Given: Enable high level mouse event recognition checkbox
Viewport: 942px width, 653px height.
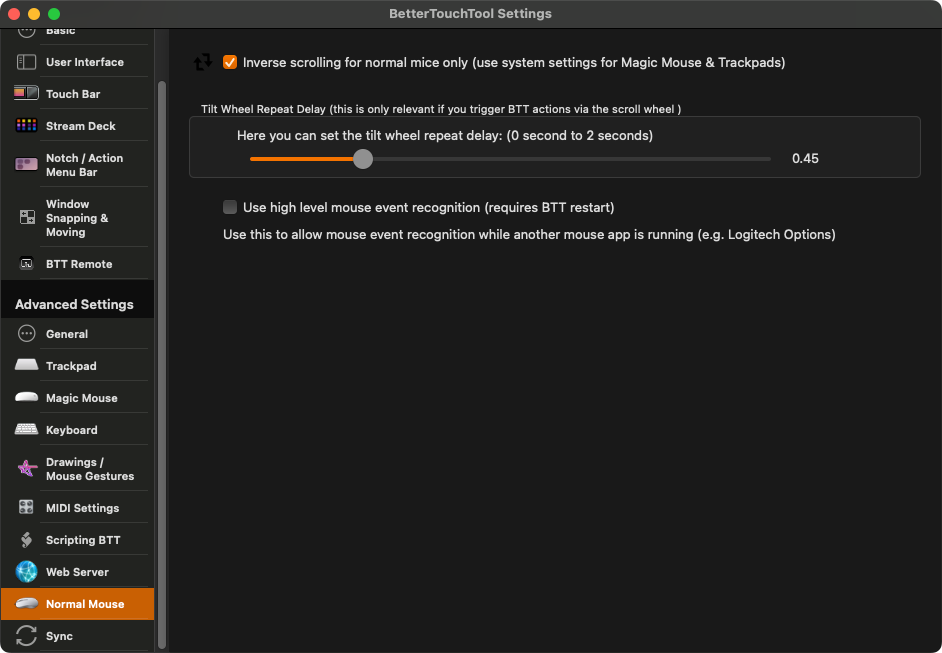Looking at the screenshot, I should [x=230, y=207].
